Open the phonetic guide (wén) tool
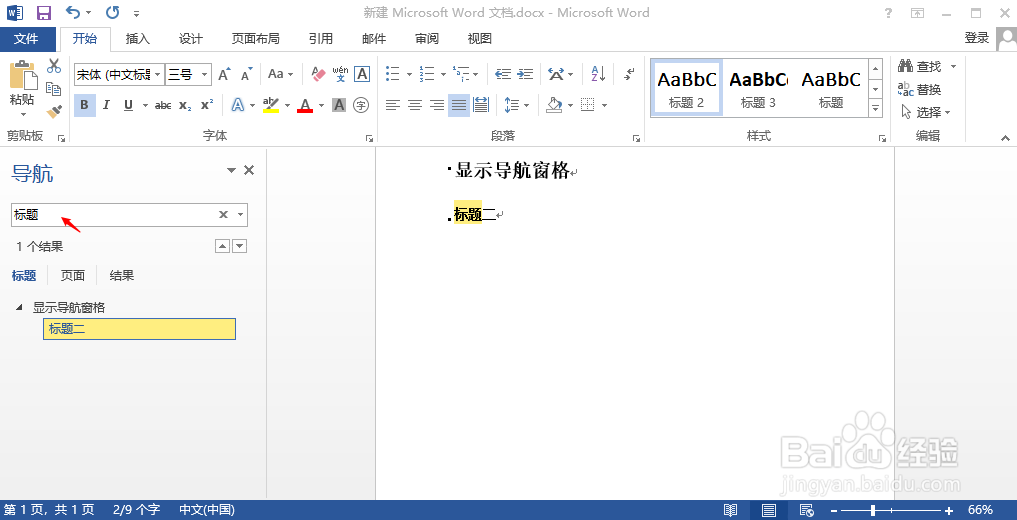This screenshot has height=520, width=1017. 341,74
